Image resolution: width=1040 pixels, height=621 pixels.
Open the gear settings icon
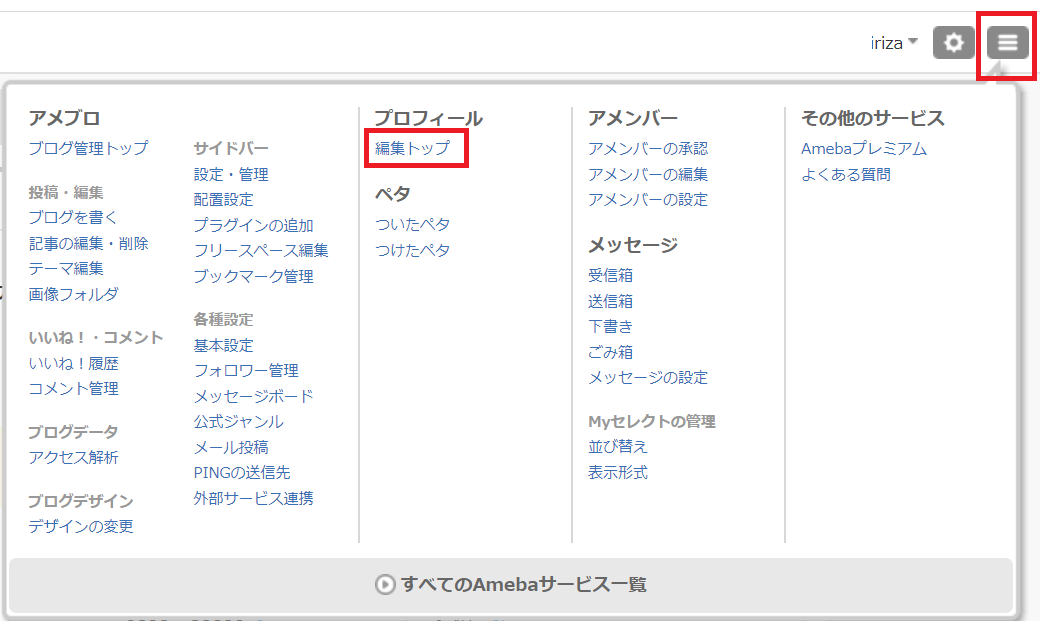click(953, 42)
